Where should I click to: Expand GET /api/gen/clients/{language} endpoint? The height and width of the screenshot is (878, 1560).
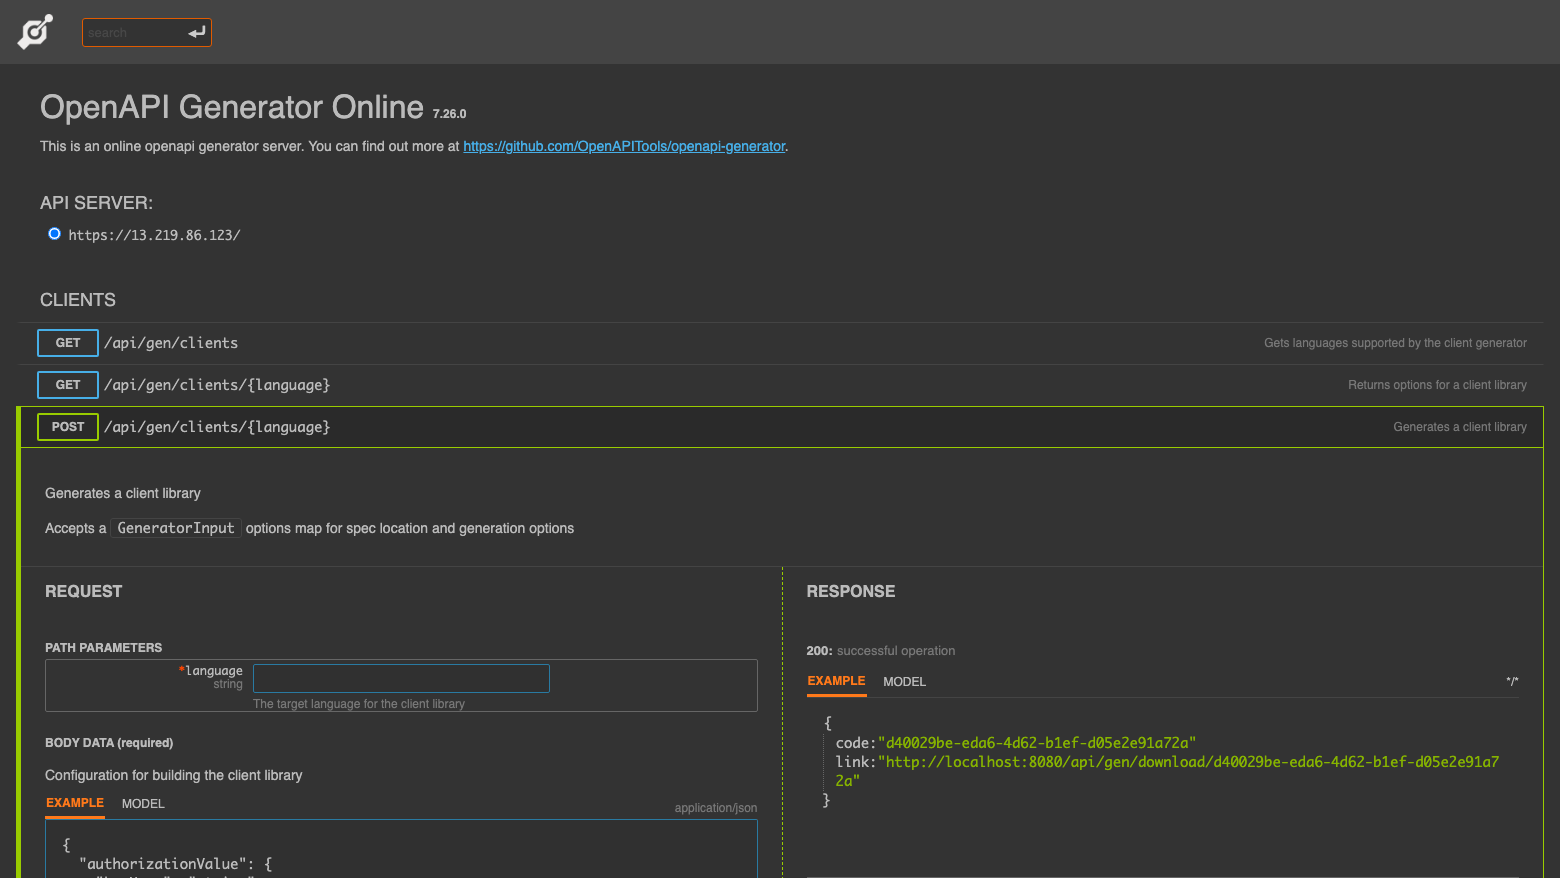click(782, 385)
